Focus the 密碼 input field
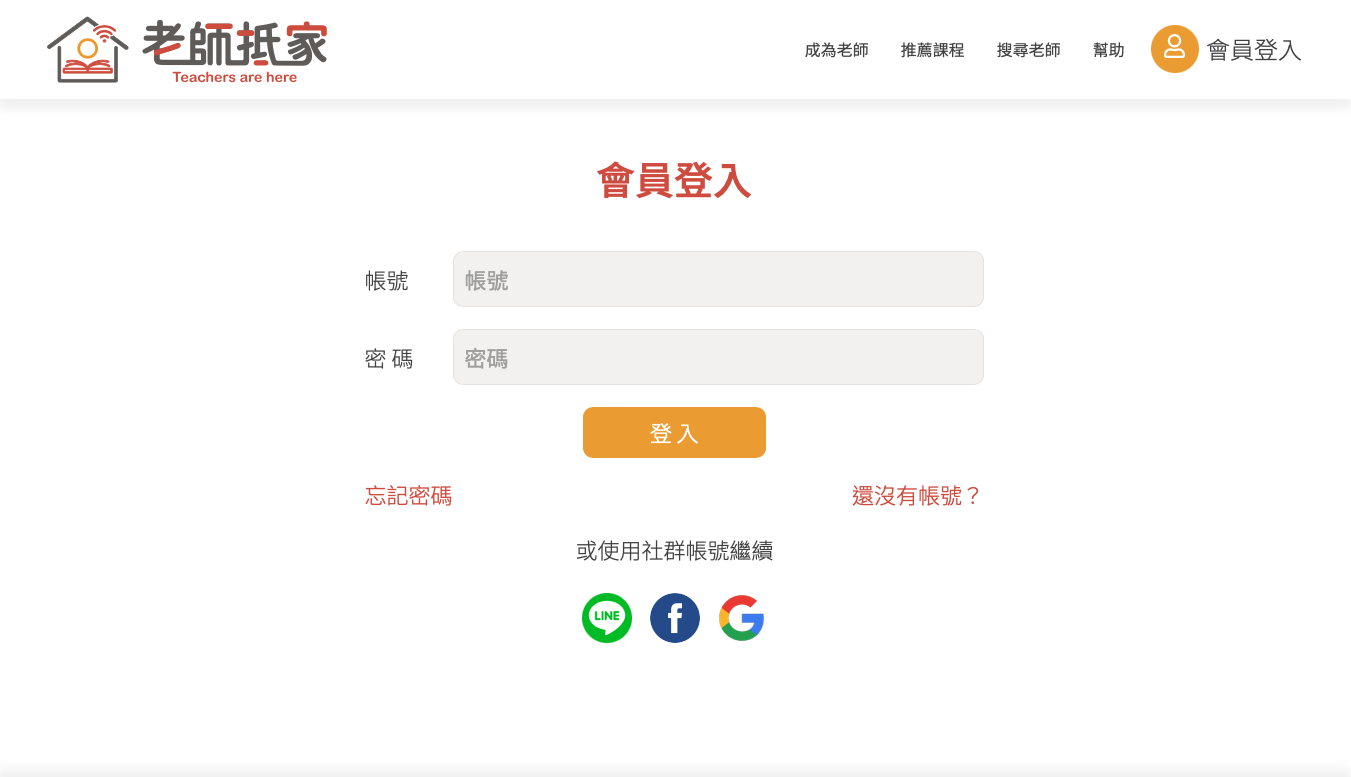 pos(718,357)
